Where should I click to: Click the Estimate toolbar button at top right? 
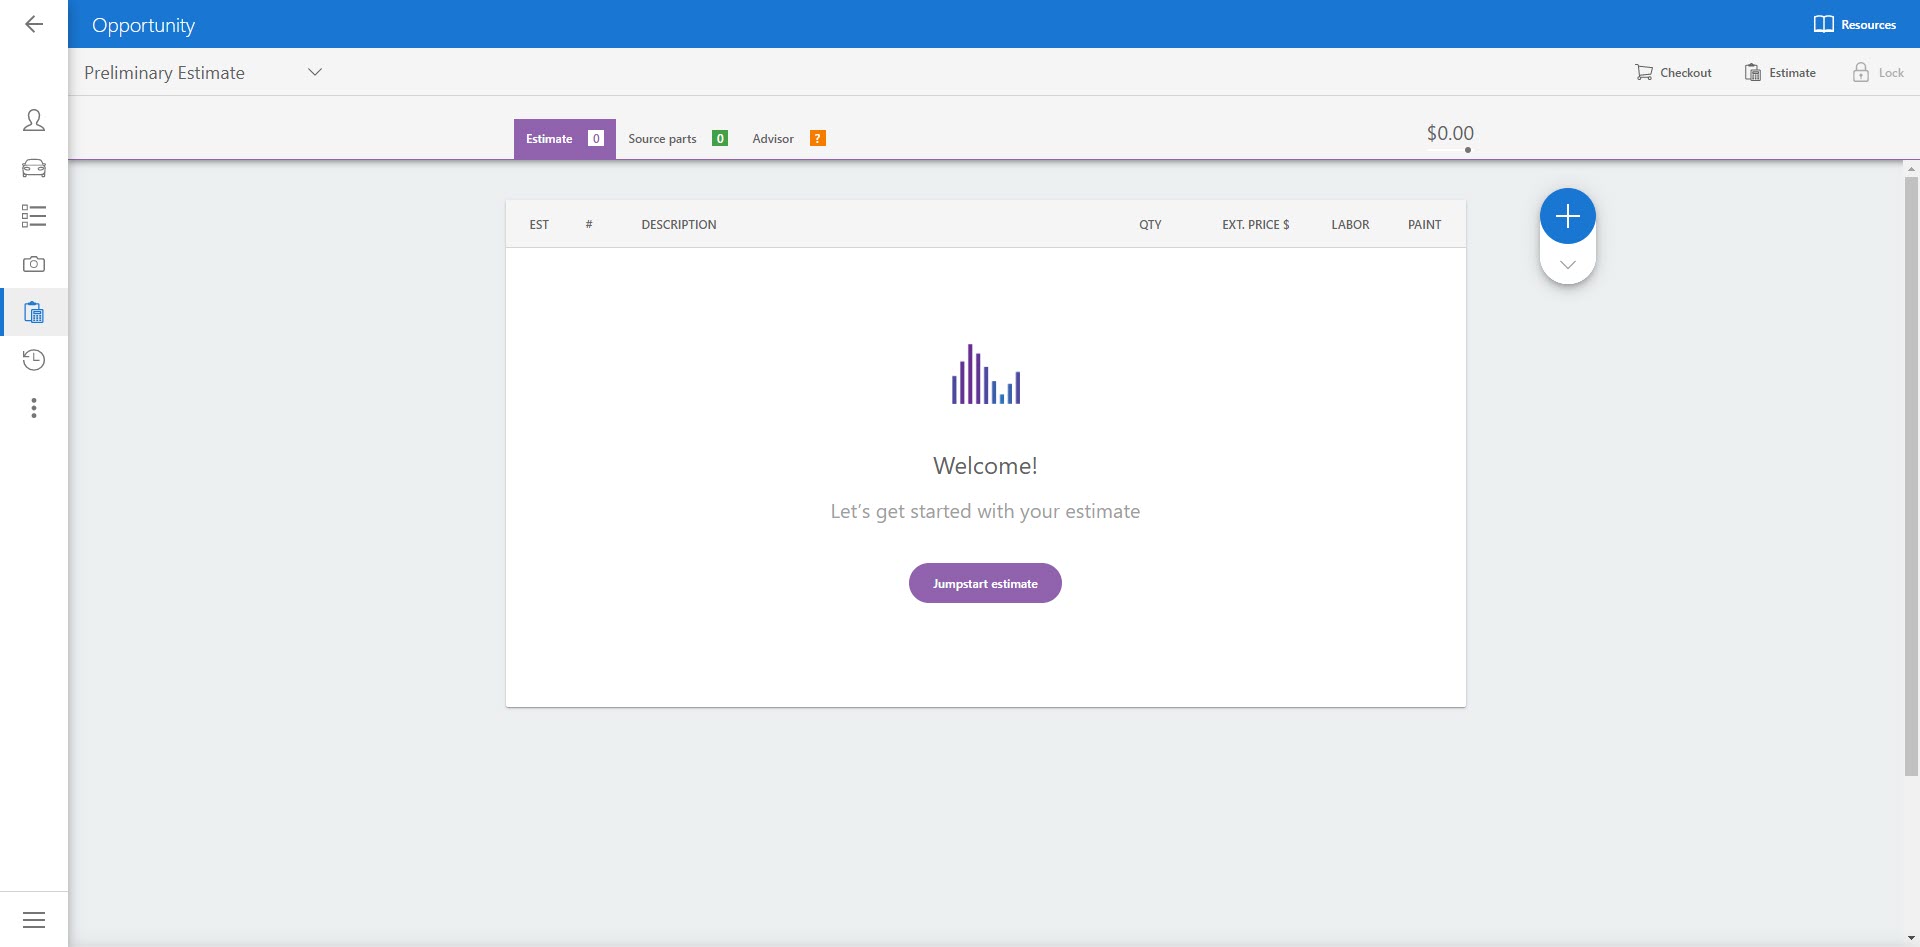pyautogui.click(x=1780, y=73)
